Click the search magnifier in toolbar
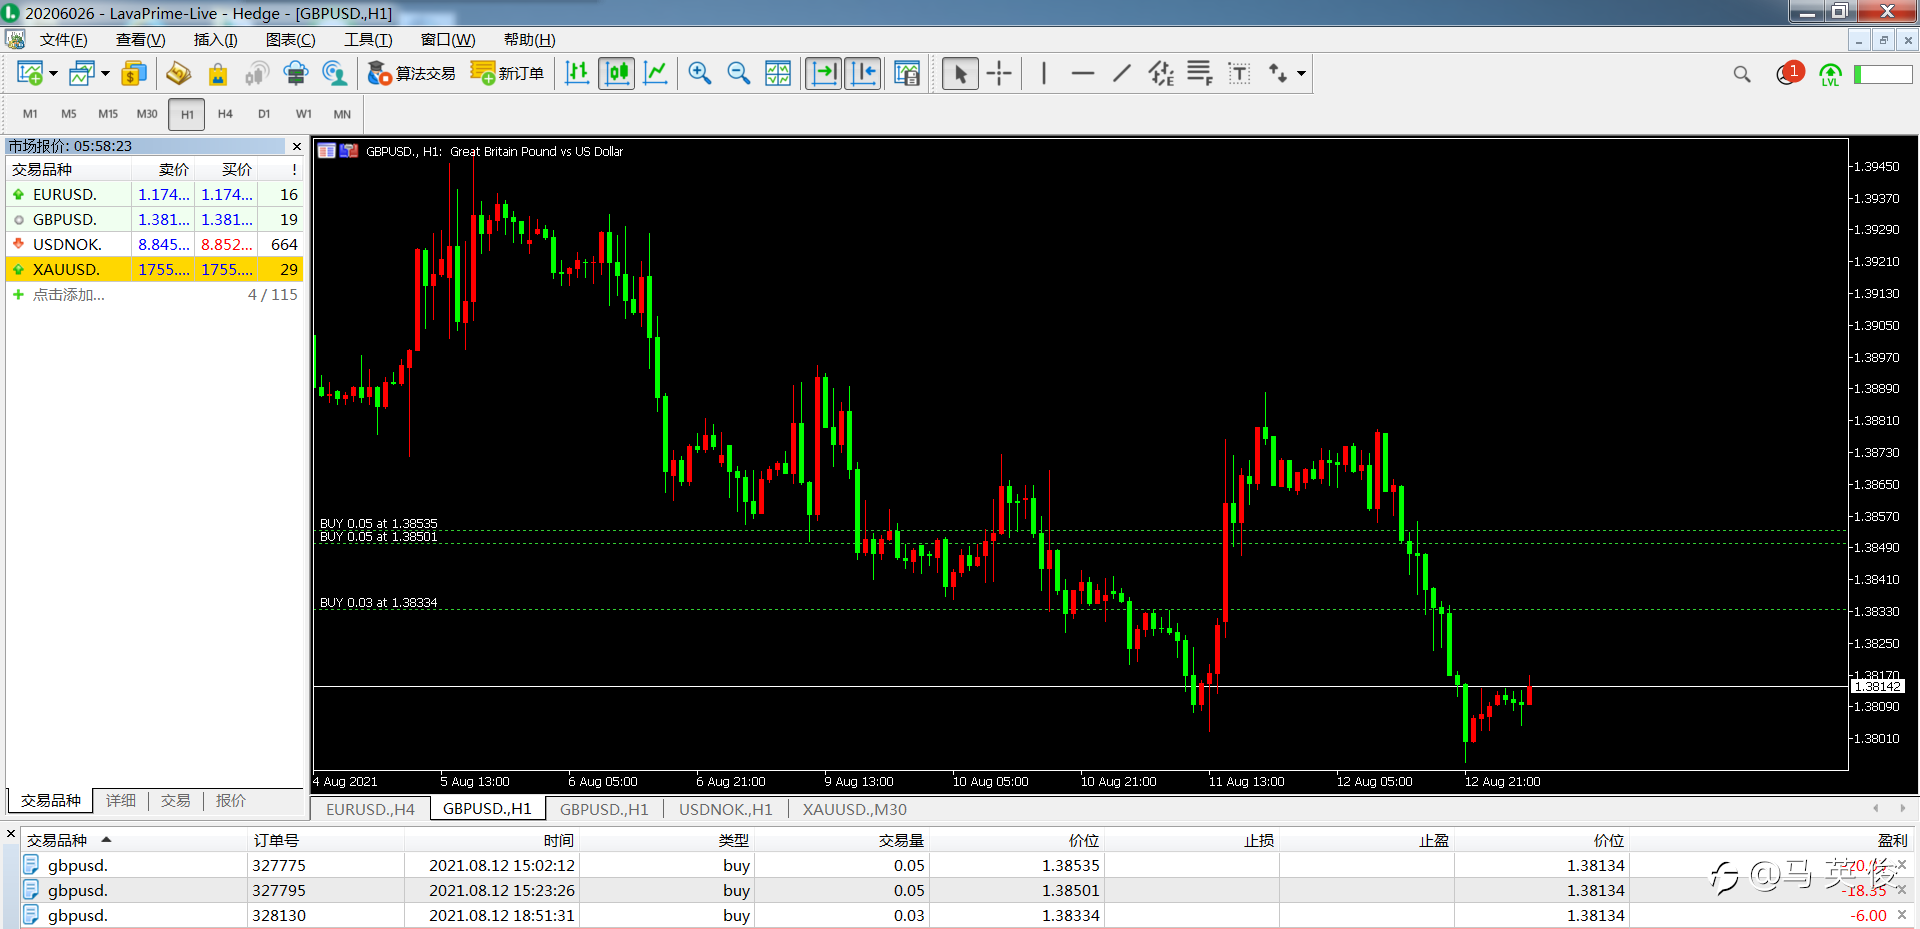The width and height of the screenshot is (1920, 929). point(1742,74)
